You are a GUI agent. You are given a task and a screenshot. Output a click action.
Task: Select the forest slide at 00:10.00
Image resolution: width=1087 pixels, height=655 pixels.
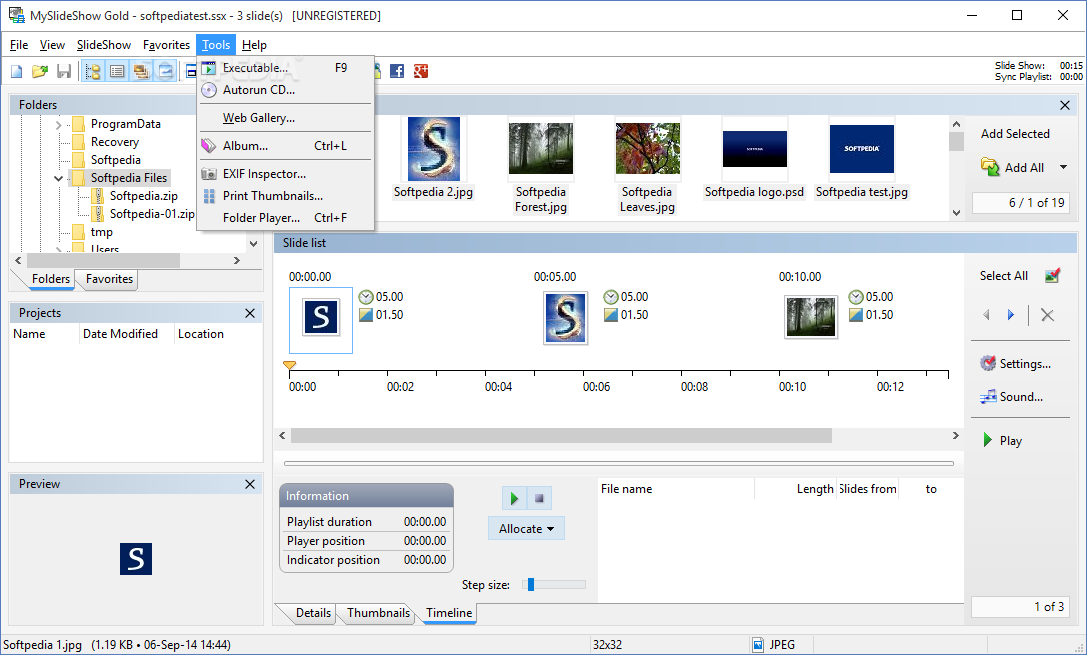tap(811, 317)
